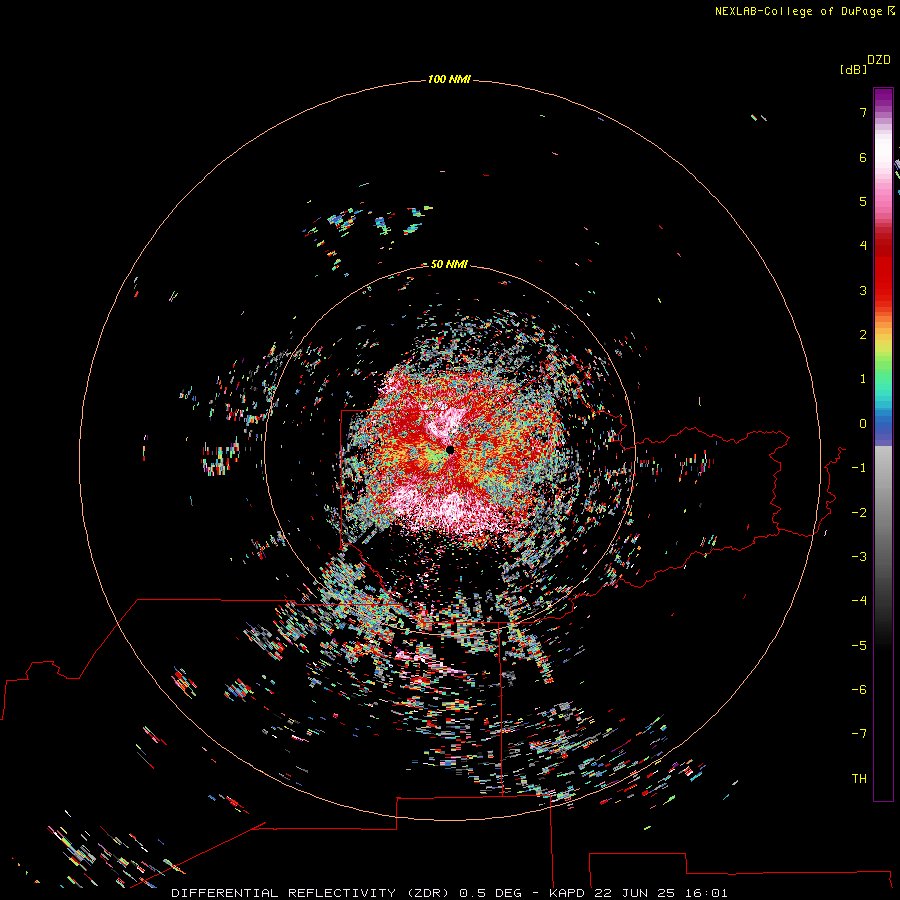Screen dimensions: 900x900
Task: Click the scale label 7 on the legend
Action: coord(863,112)
